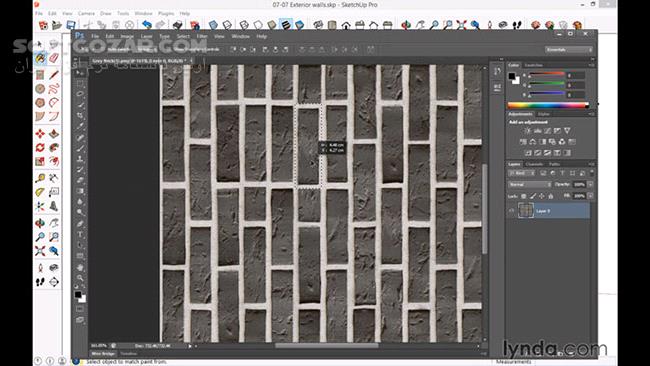Screen dimensions: 650x366
Task: Select SketchUp Tape Measure tool
Action: [x=40, y=178]
